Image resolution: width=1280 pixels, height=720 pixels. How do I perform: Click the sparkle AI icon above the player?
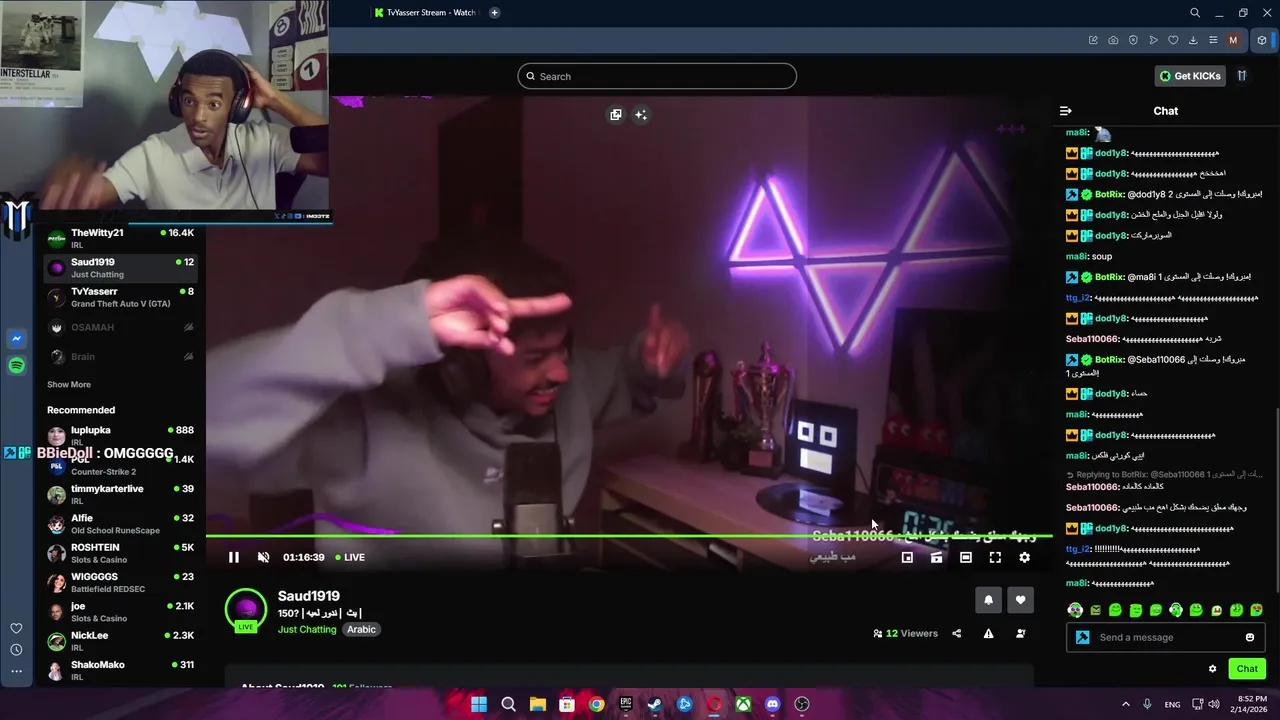coord(641,115)
